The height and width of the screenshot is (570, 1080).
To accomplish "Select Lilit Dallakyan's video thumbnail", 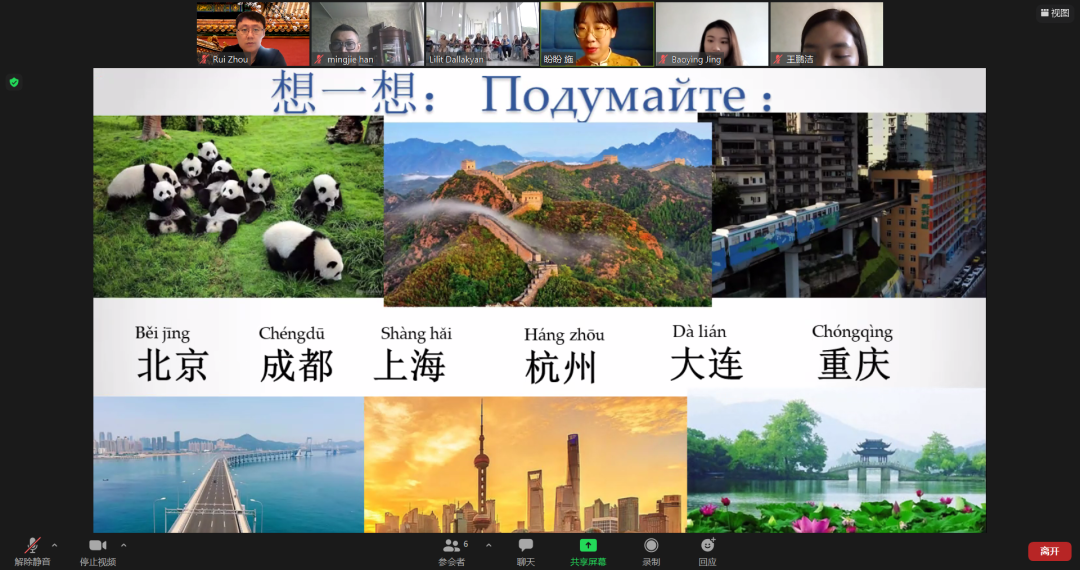I will point(482,34).
